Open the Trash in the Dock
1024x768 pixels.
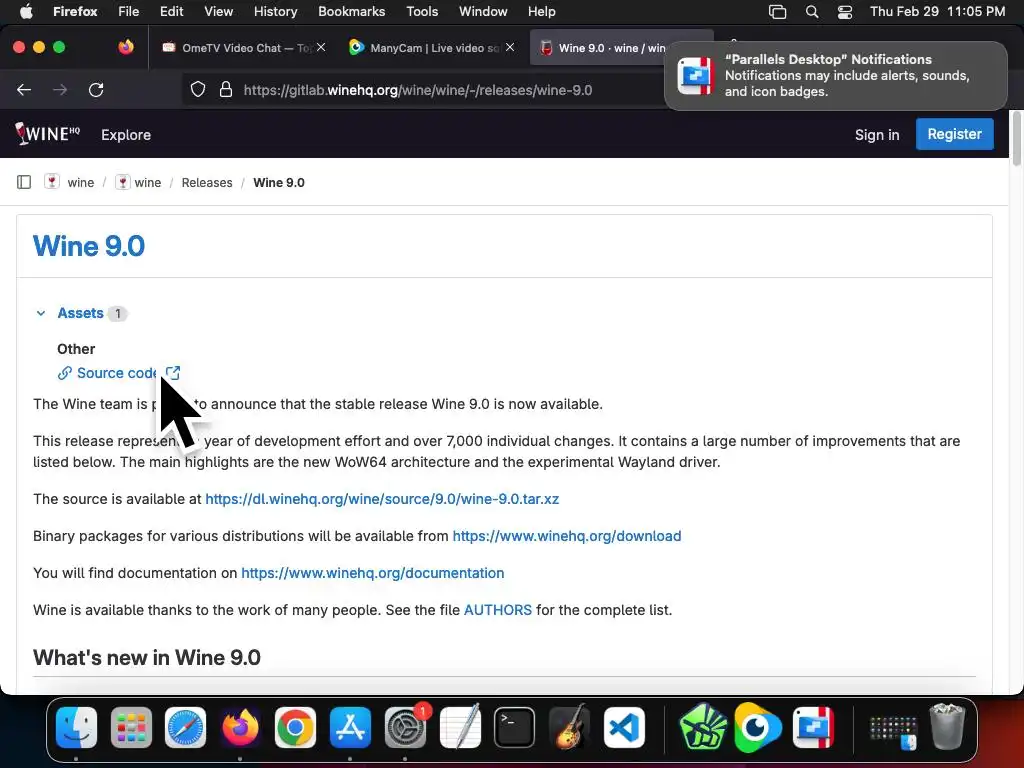(947, 726)
